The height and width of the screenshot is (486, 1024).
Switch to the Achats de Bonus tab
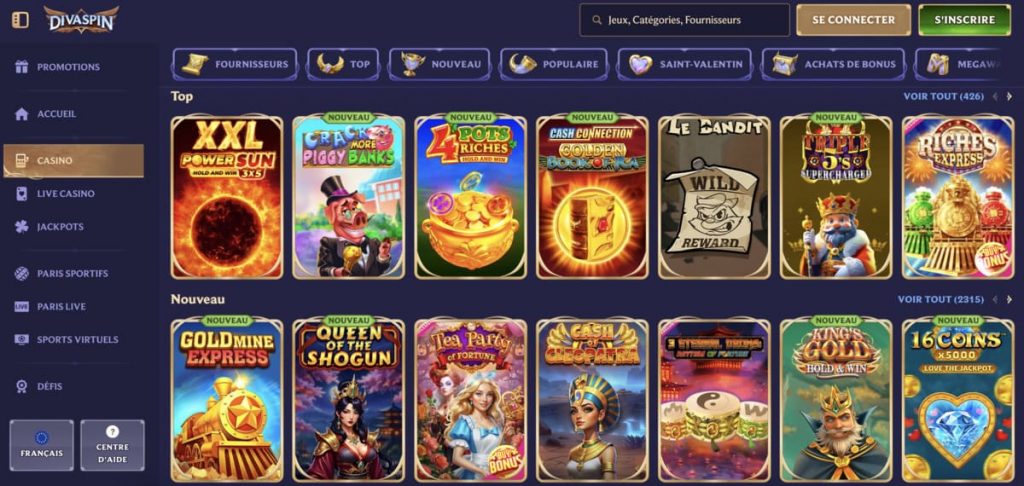click(x=833, y=64)
